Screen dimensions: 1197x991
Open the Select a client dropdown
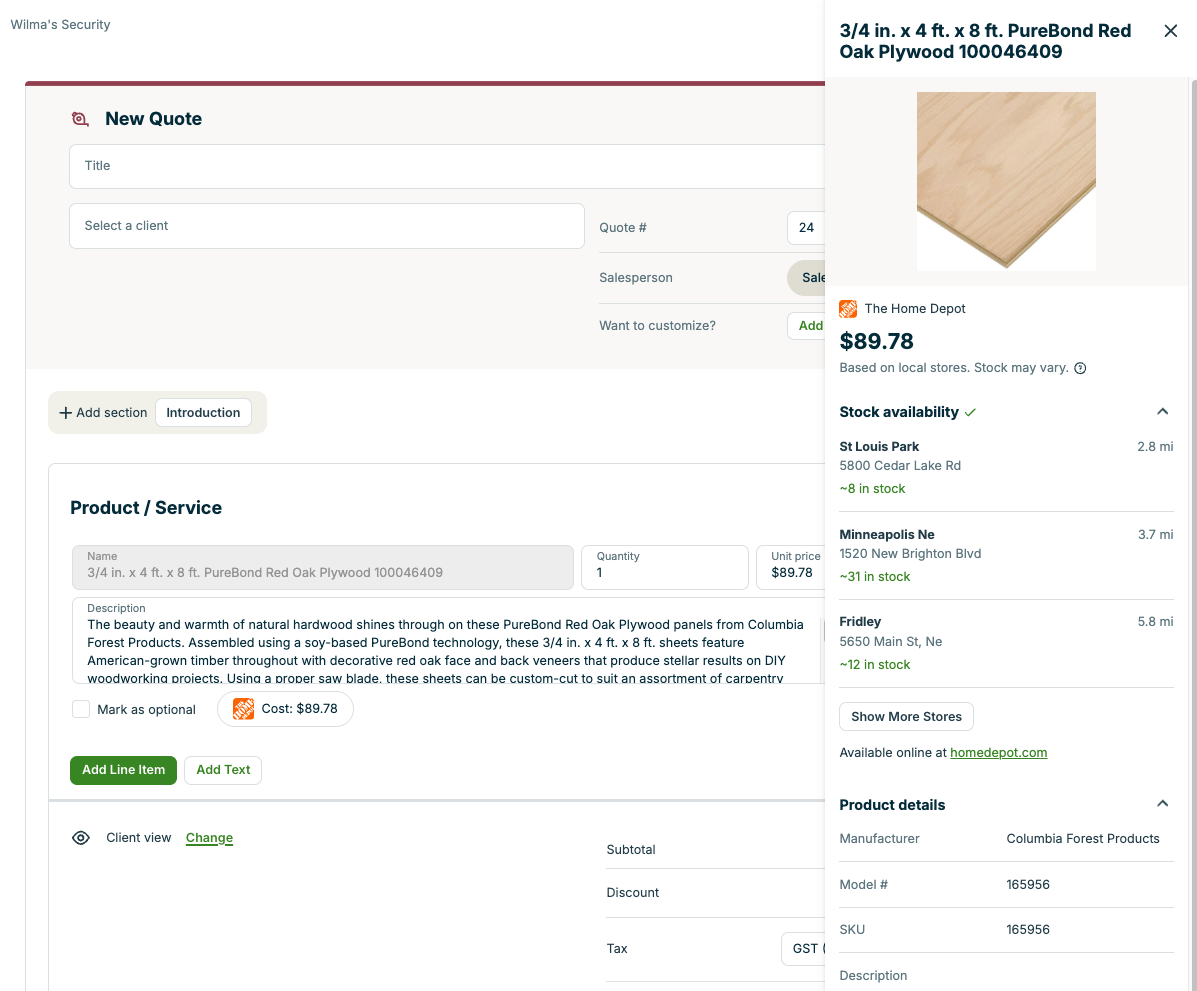[x=326, y=226]
